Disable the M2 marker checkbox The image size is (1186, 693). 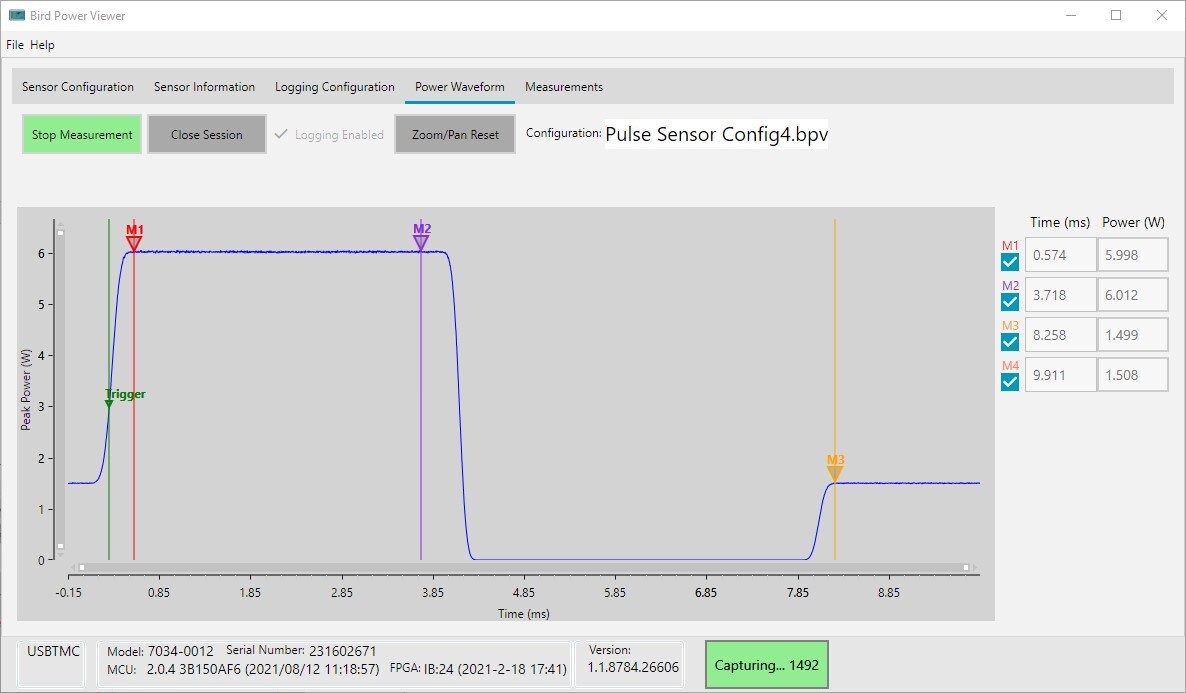[x=1009, y=302]
